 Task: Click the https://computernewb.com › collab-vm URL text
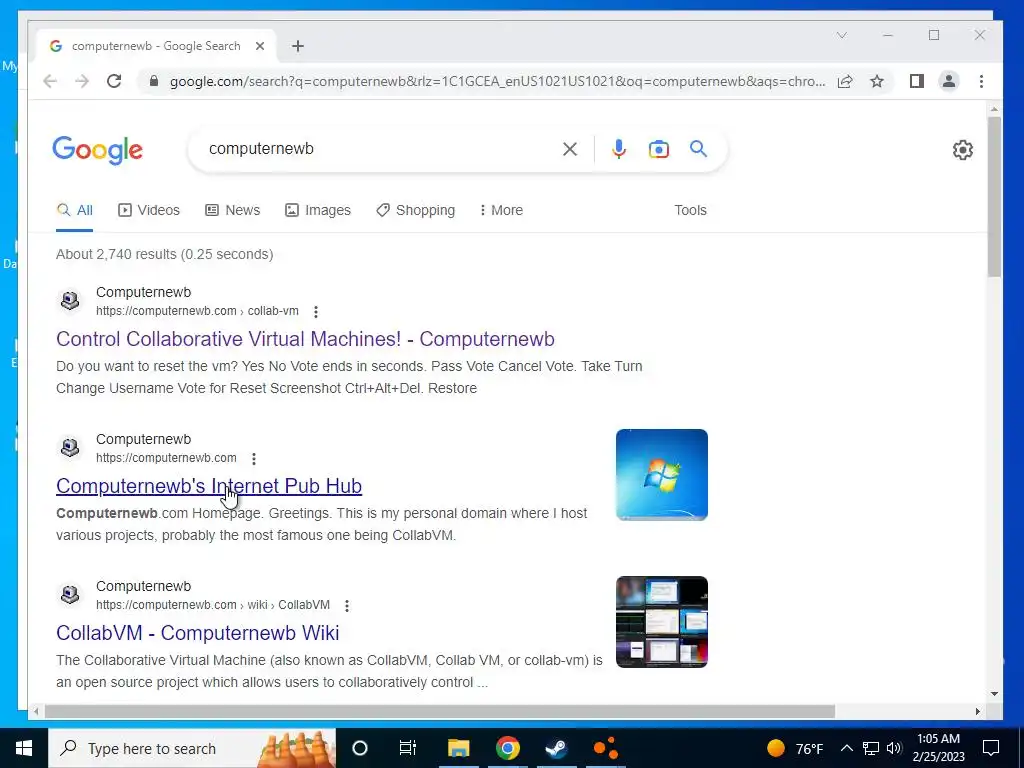(x=197, y=311)
